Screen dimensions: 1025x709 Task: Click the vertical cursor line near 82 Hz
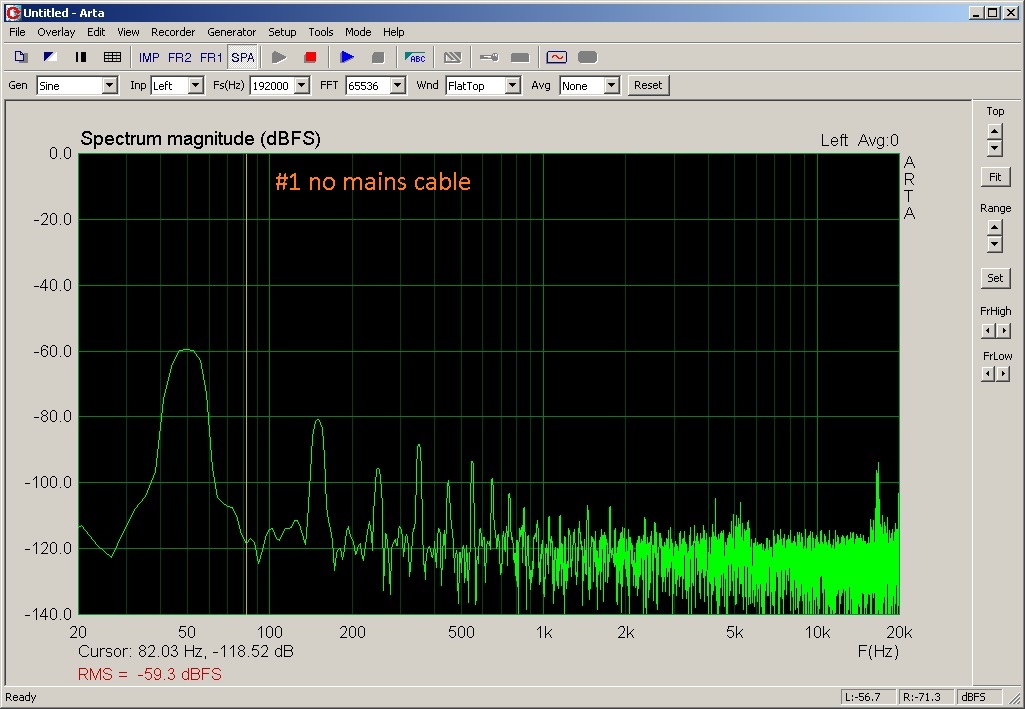tap(246, 384)
